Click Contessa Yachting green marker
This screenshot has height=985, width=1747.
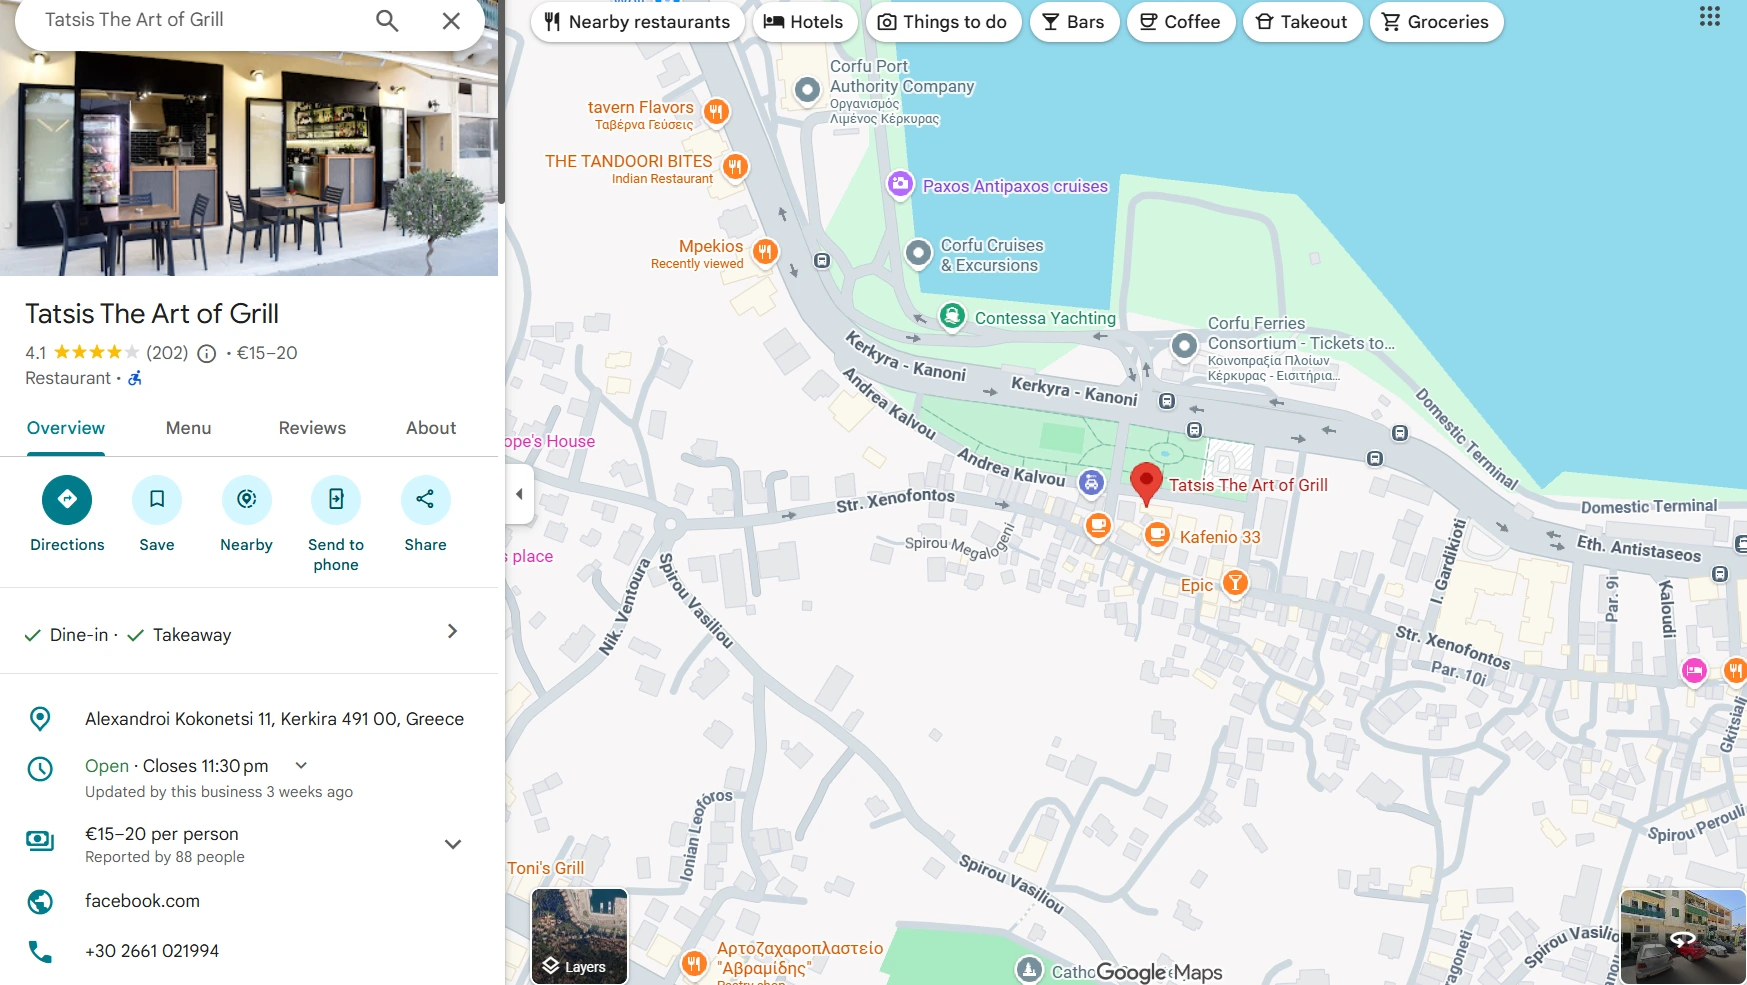[953, 317]
